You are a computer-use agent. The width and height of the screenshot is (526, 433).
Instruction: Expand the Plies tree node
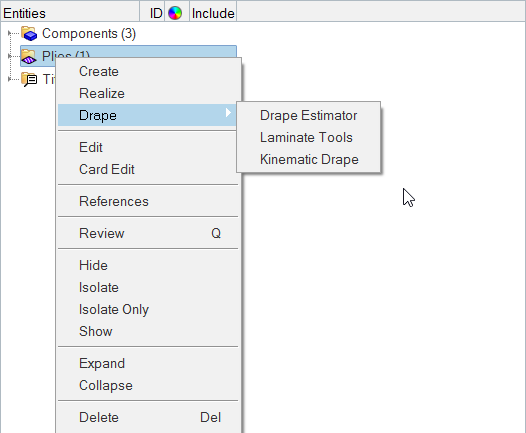9,56
